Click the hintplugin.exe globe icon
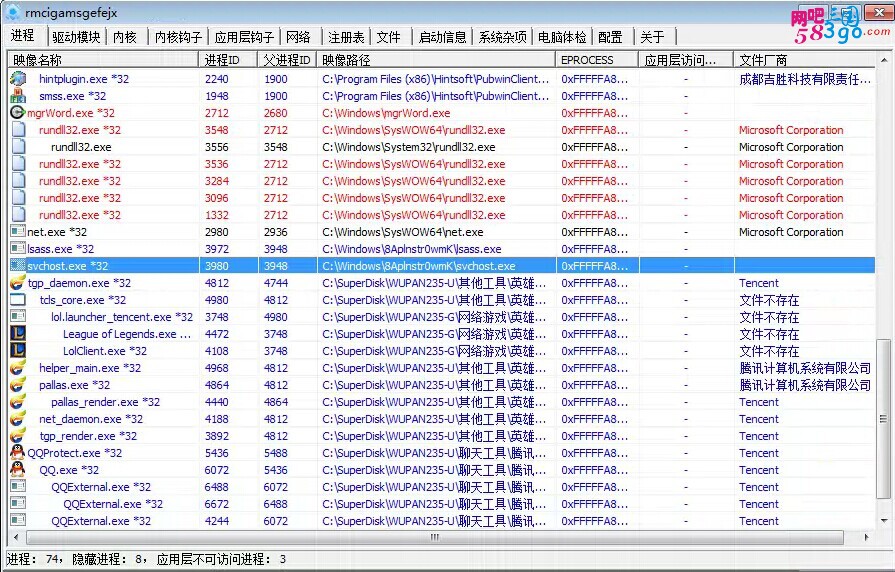 pos(18,79)
